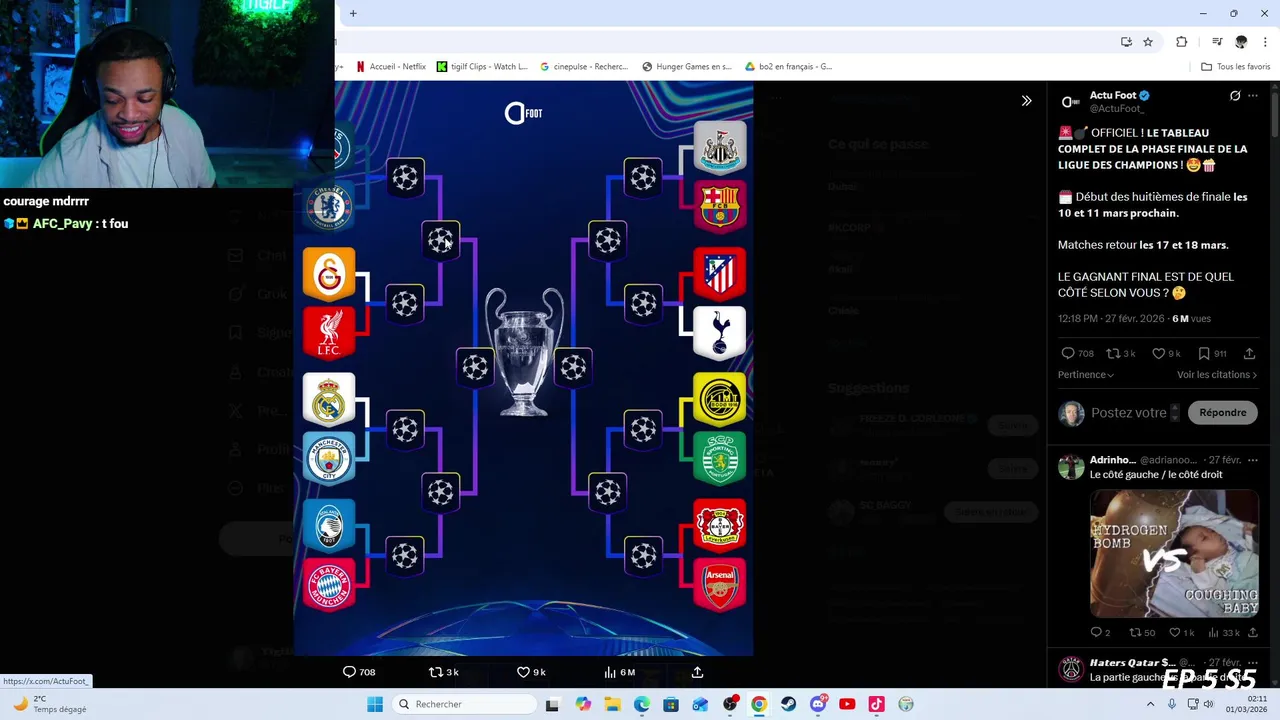The width and height of the screenshot is (1280, 720).
Task: Open the cinepulse search bookmark
Action: pos(584,67)
